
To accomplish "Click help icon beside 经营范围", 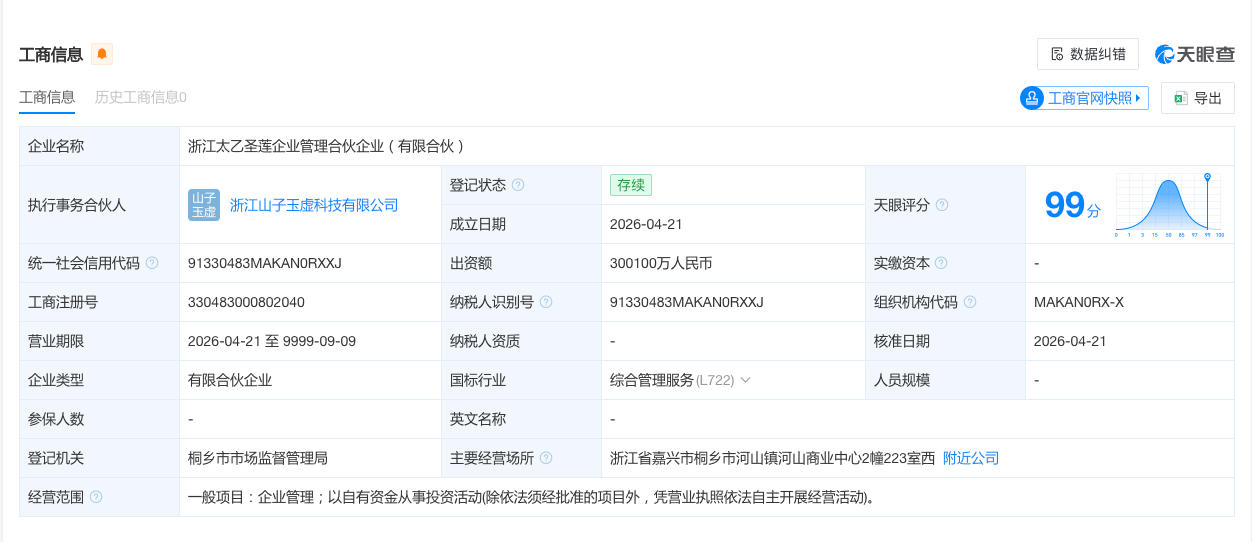I will click(x=96, y=497).
